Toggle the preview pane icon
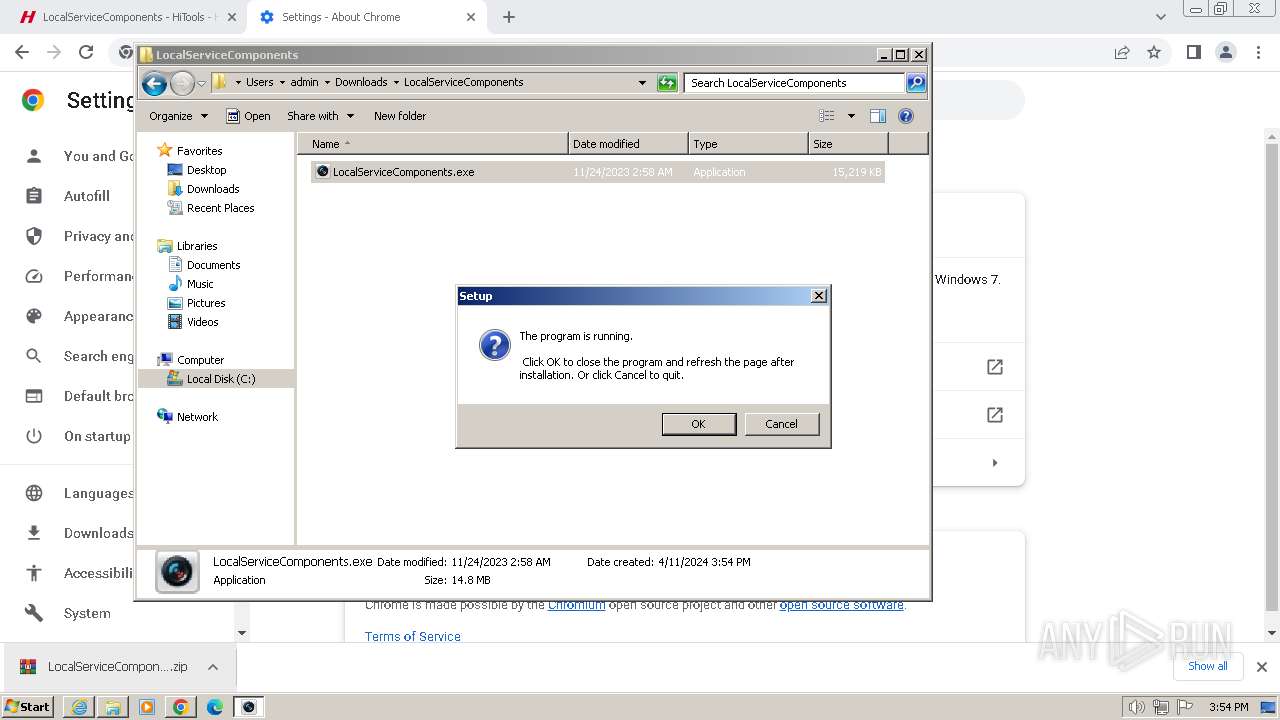 coord(878,116)
